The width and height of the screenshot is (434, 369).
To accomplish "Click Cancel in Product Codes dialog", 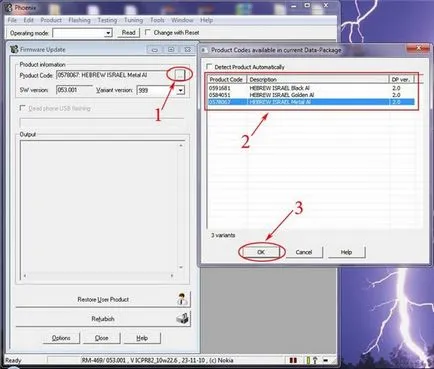I will point(304,252).
